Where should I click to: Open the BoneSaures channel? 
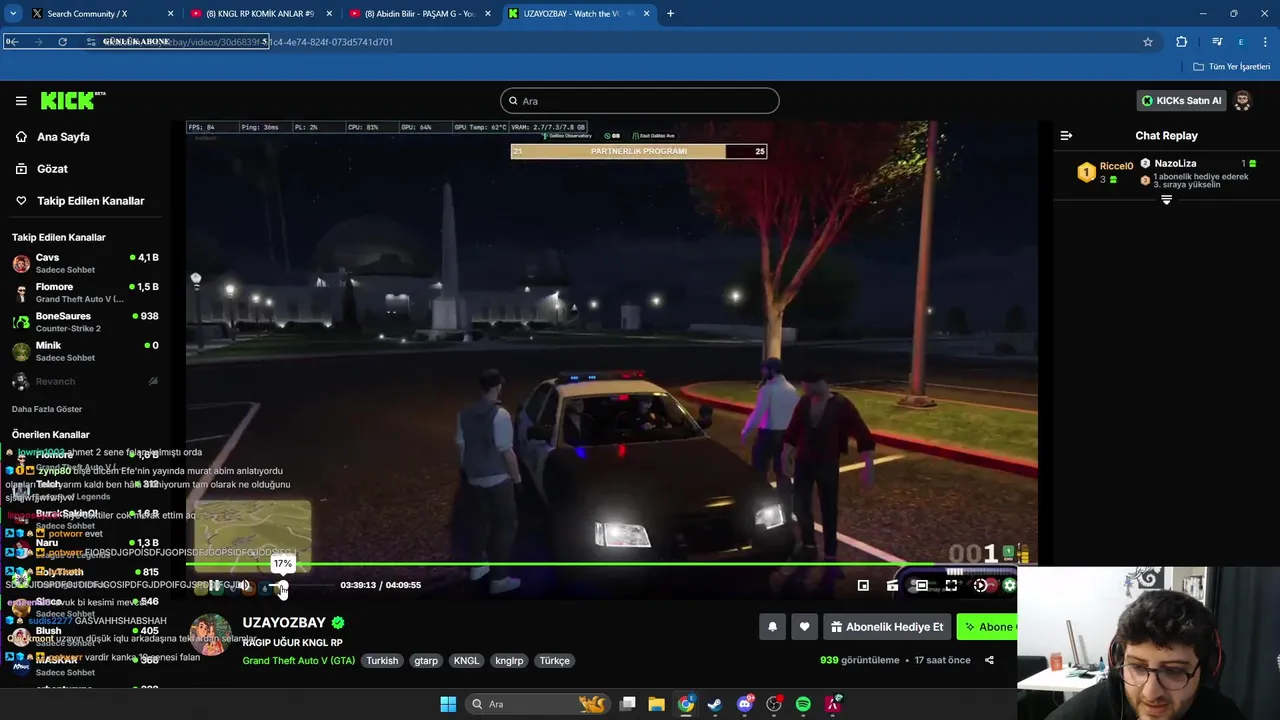[85, 322]
